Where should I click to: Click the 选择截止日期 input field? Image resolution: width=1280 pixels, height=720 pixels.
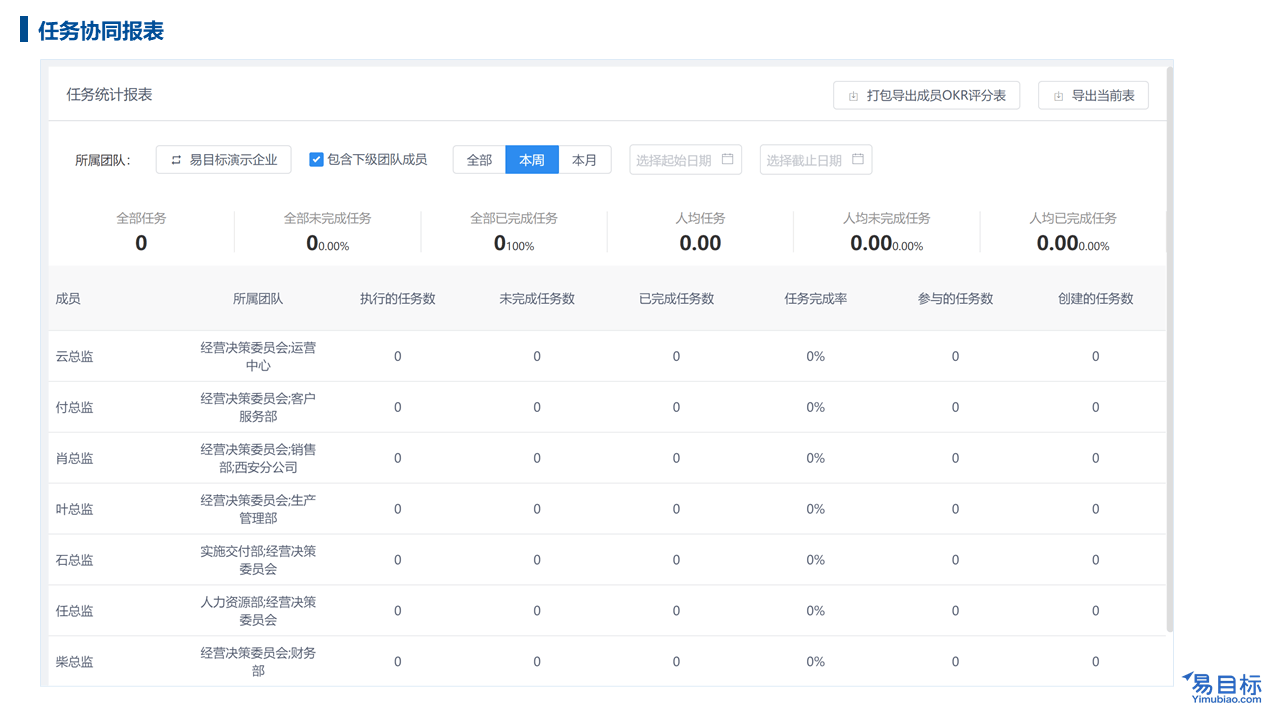tap(817, 160)
